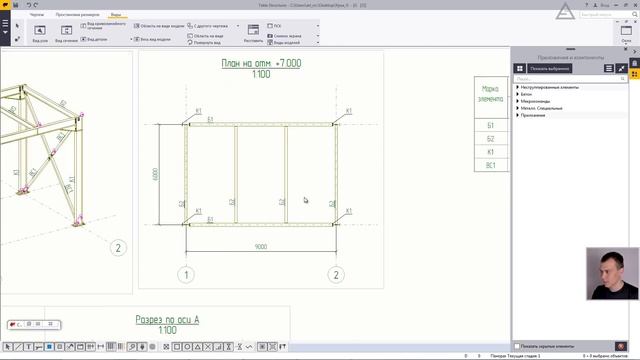This screenshot has width=640, height=360.
Task: Click Снимок экрана screenshot command
Action: pyautogui.click(x=284, y=36)
